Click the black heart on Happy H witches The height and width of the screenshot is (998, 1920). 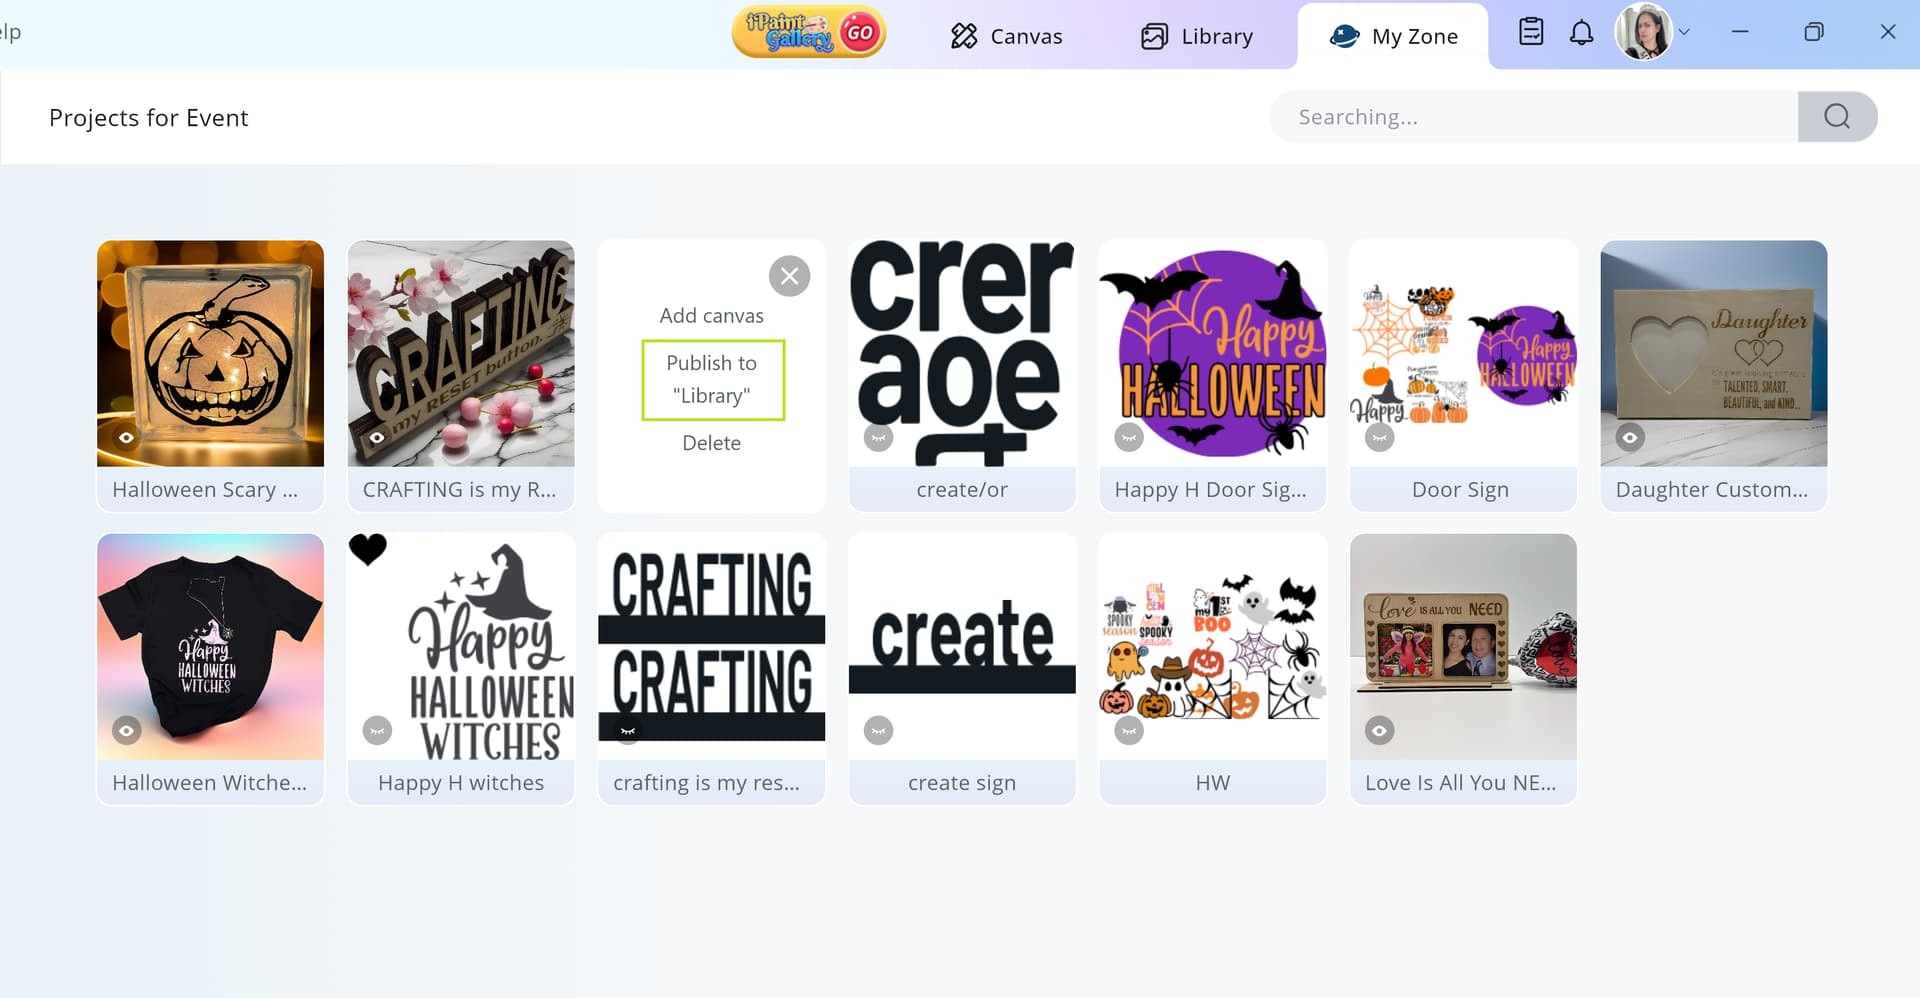pyautogui.click(x=368, y=549)
